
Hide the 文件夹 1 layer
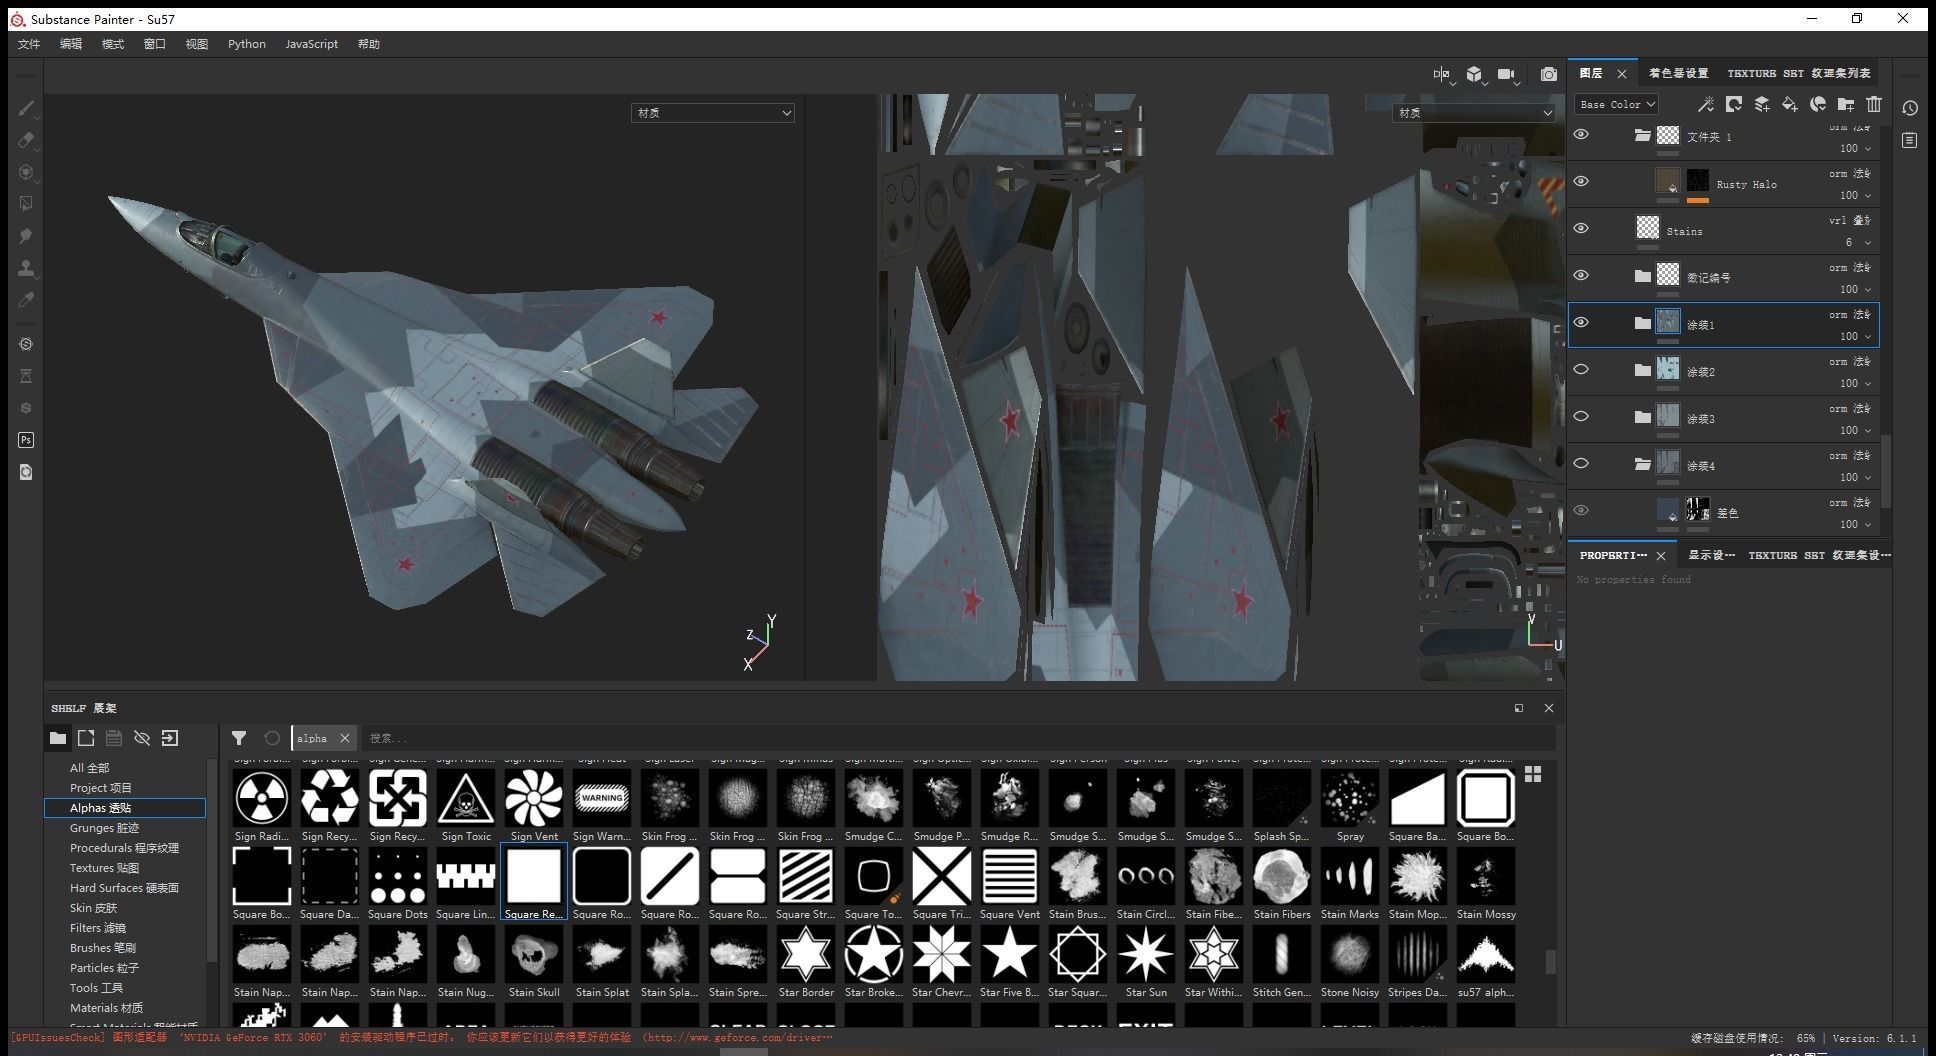(1581, 134)
